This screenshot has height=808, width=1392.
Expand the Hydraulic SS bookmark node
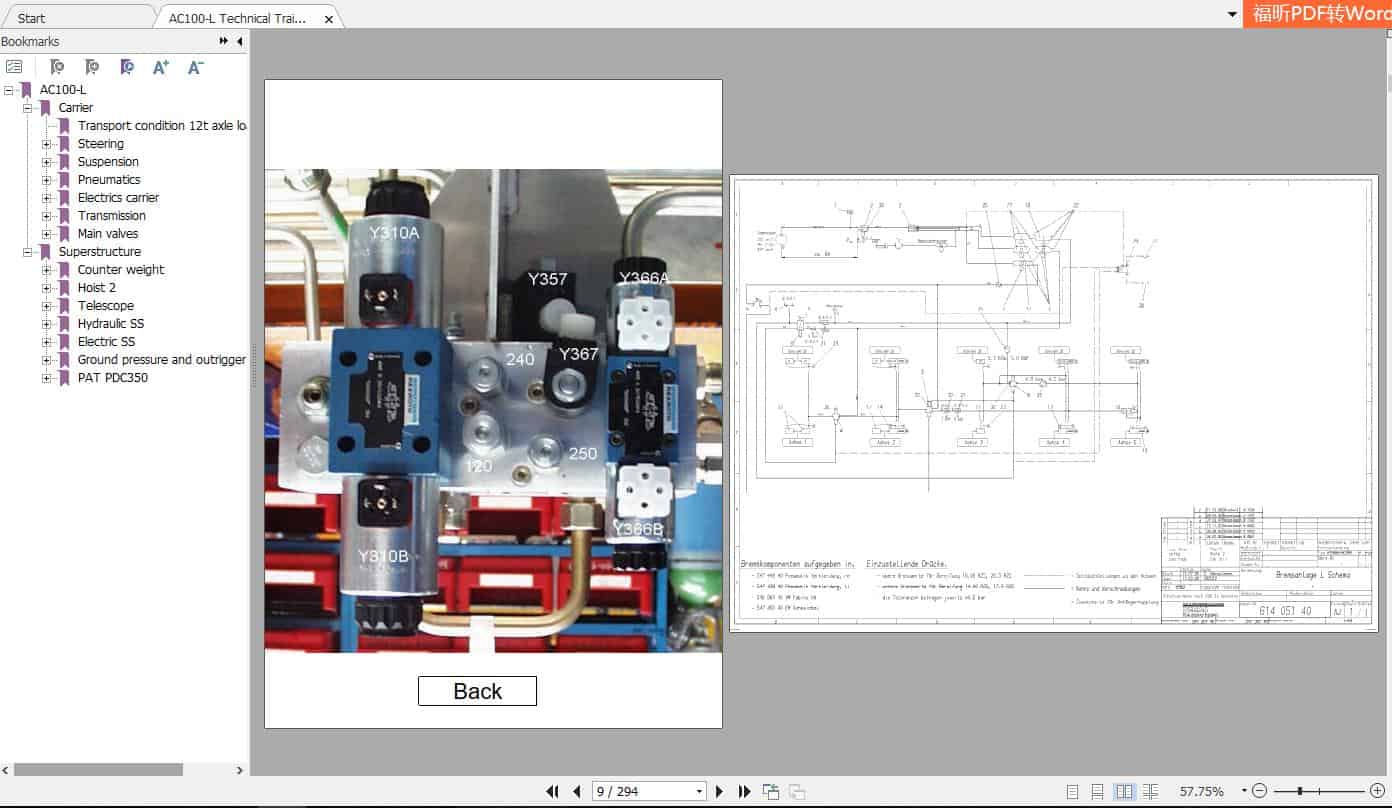pos(46,323)
